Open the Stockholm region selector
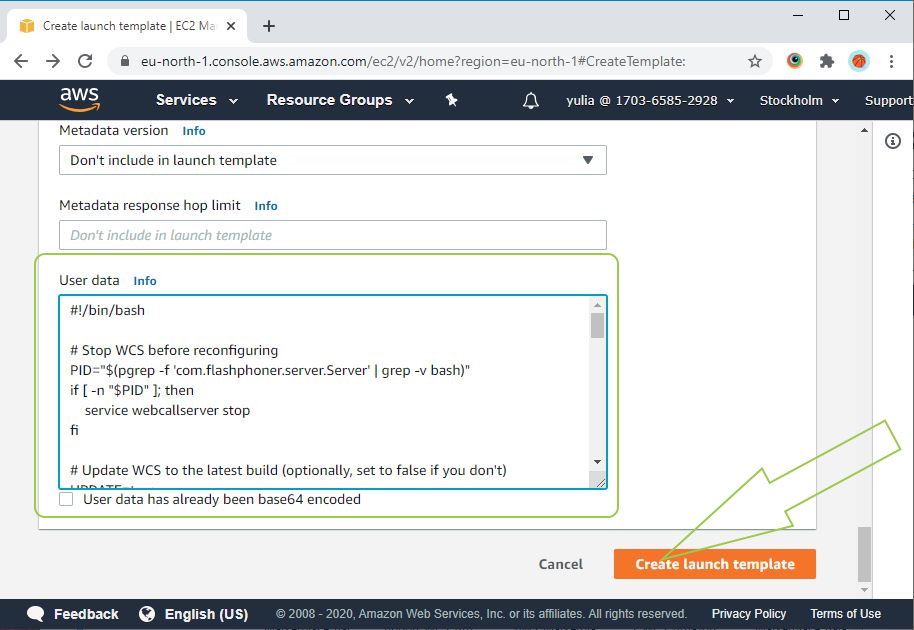 point(799,100)
